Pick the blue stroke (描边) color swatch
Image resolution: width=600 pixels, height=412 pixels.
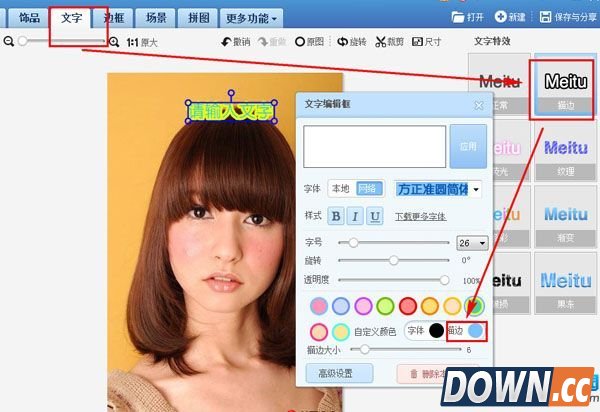point(476,331)
